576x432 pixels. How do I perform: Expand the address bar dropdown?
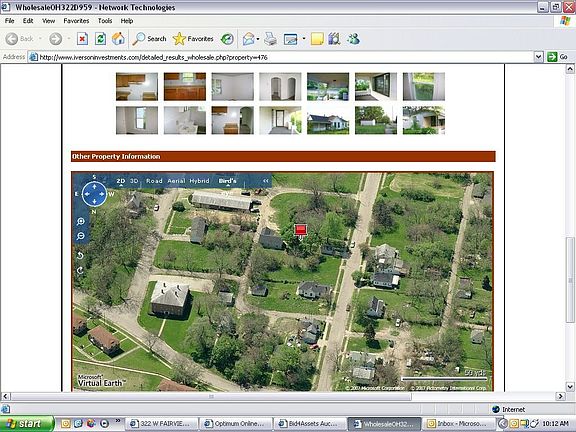pyautogui.click(x=538, y=57)
